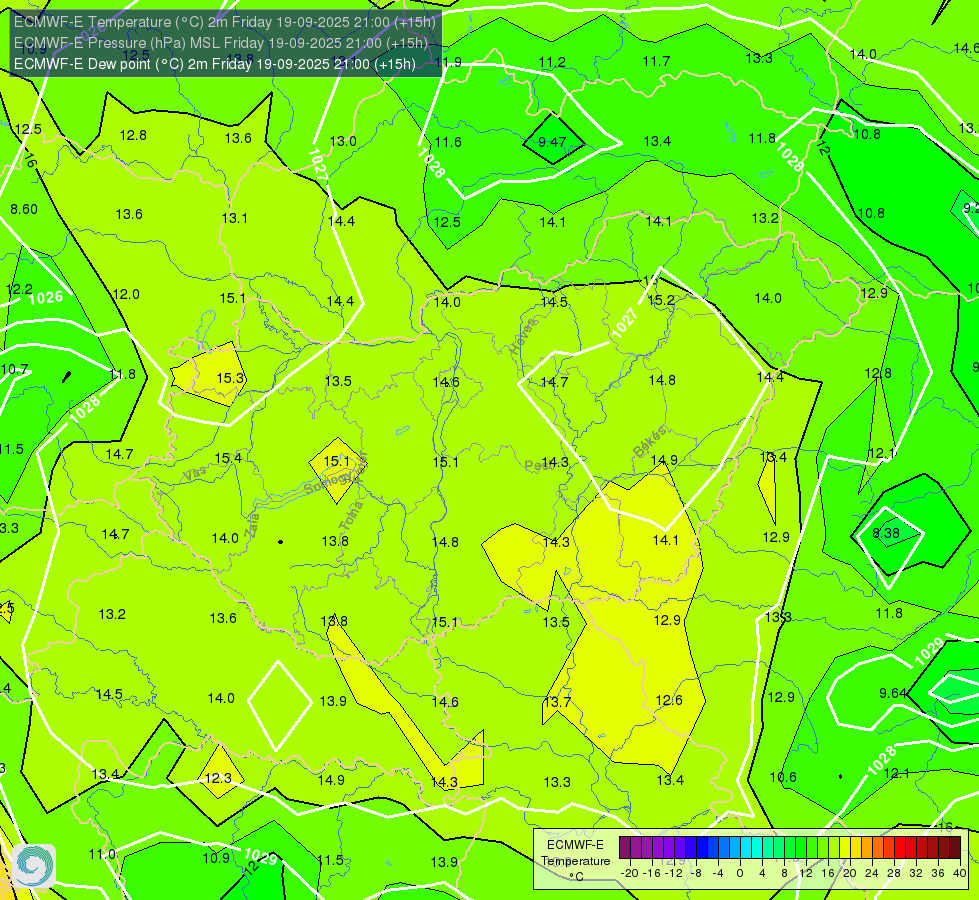979x900 pixels.
Task: Click the 12.0 temperature value
Action: pyautogui.click(x=126, y=294)
